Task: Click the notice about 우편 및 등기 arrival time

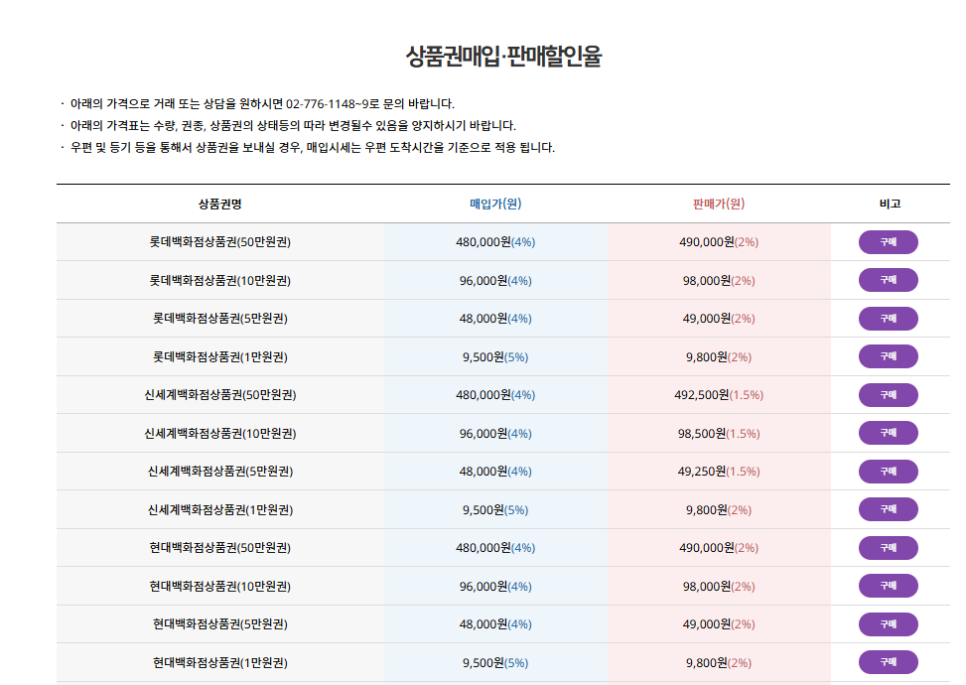Action: point(312,148)
